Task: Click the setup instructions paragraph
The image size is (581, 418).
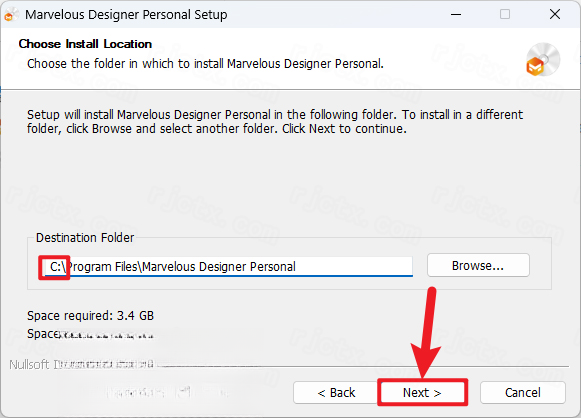Action: (275, 122)
